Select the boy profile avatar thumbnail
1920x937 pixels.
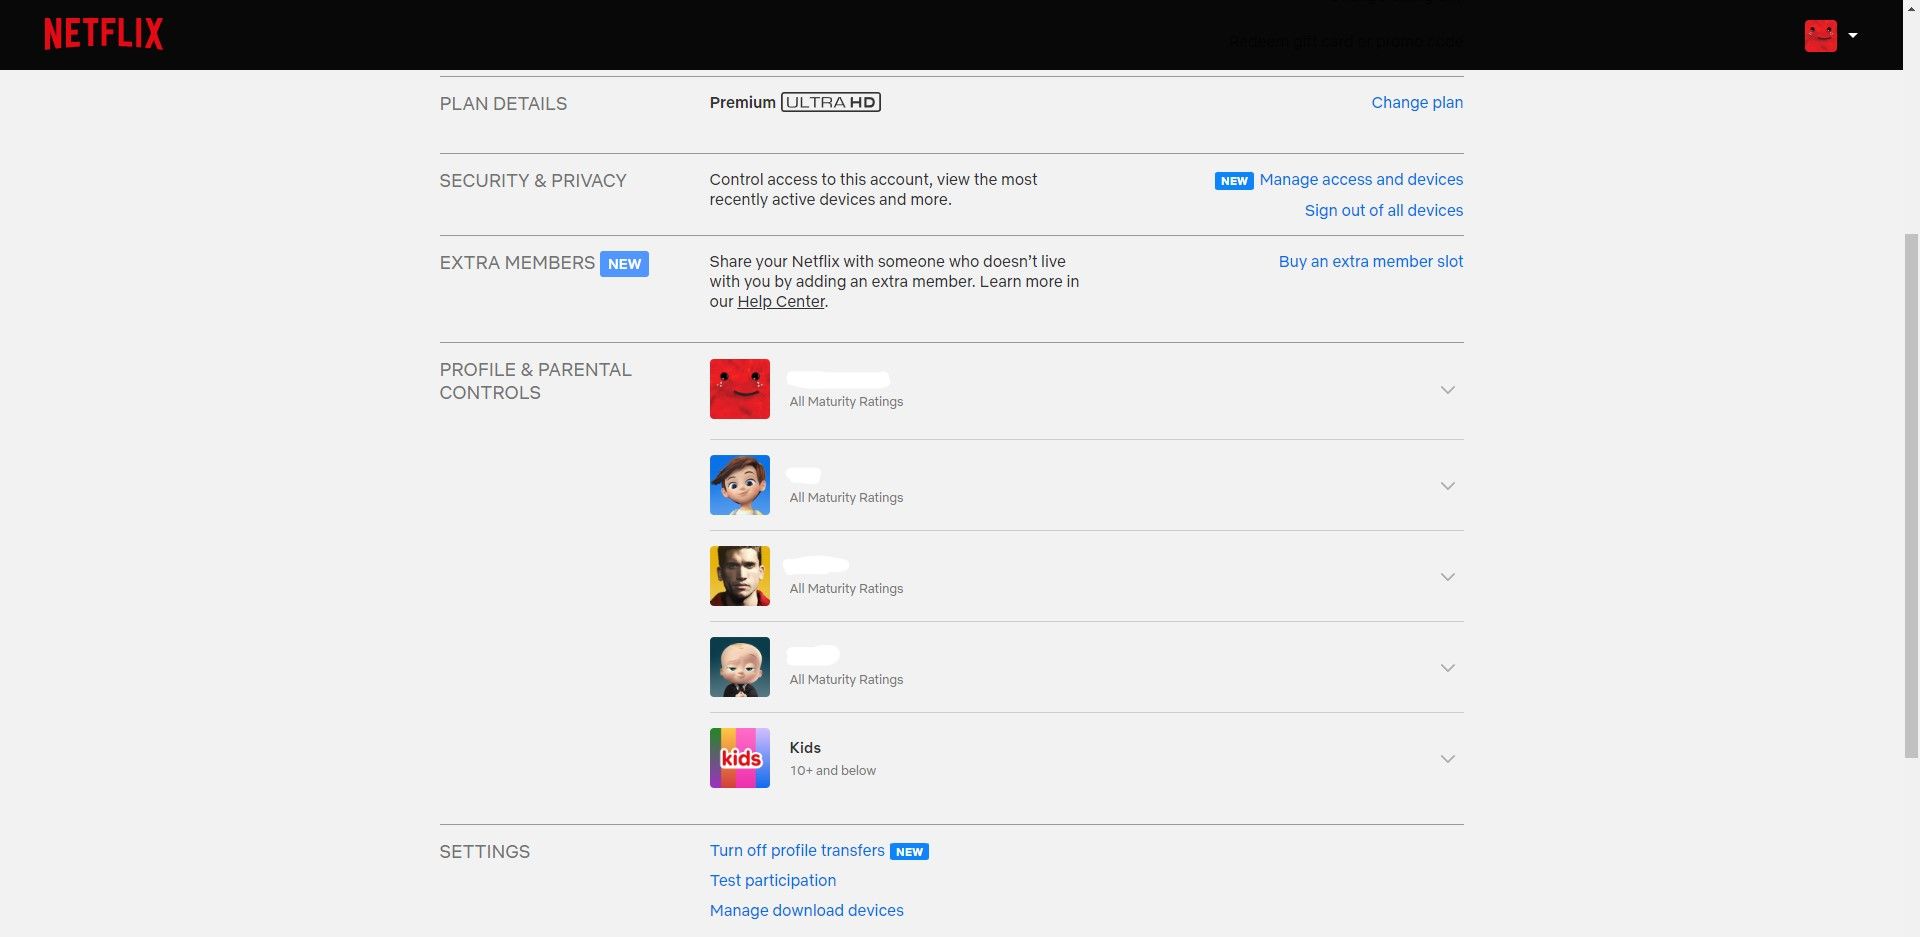pyautogui.click(x=739, y=485)
